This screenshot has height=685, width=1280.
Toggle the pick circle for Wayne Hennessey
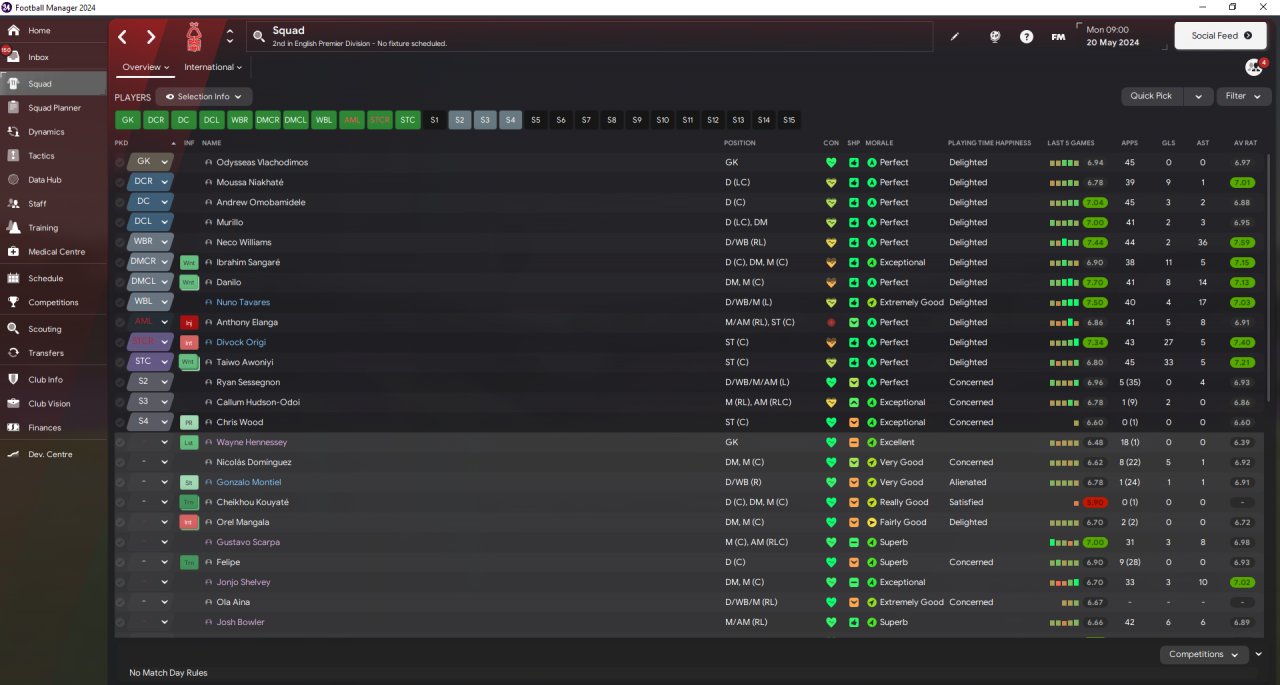[x=120, y=442]
